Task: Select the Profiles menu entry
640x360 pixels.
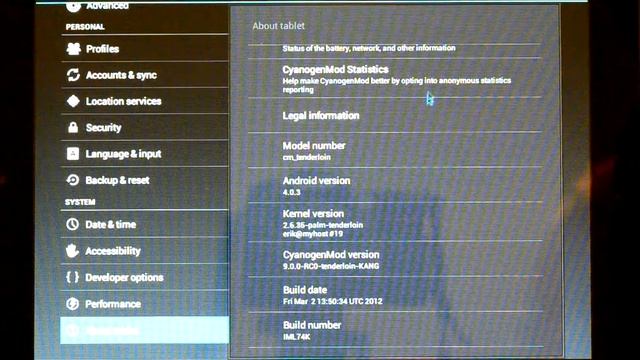Action: click(144, 49)
